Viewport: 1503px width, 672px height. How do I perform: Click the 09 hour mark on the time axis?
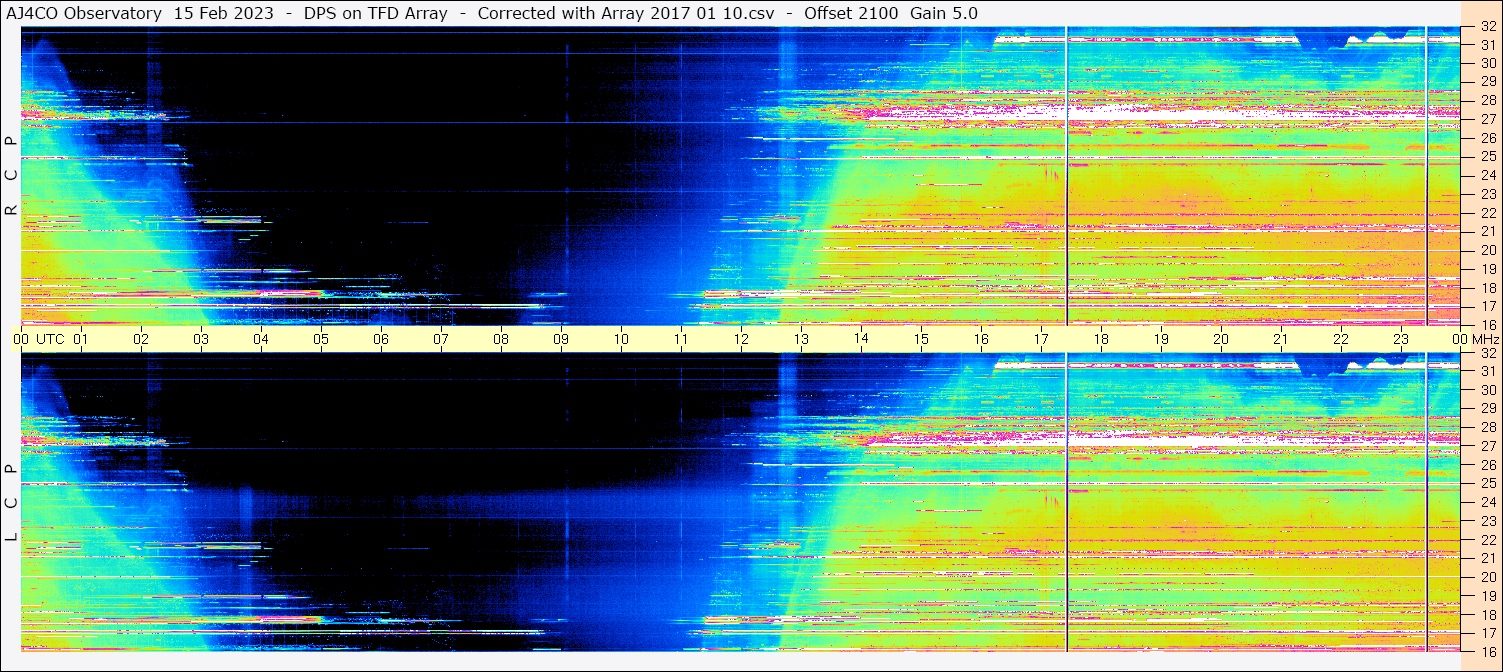tap(561, 339)
